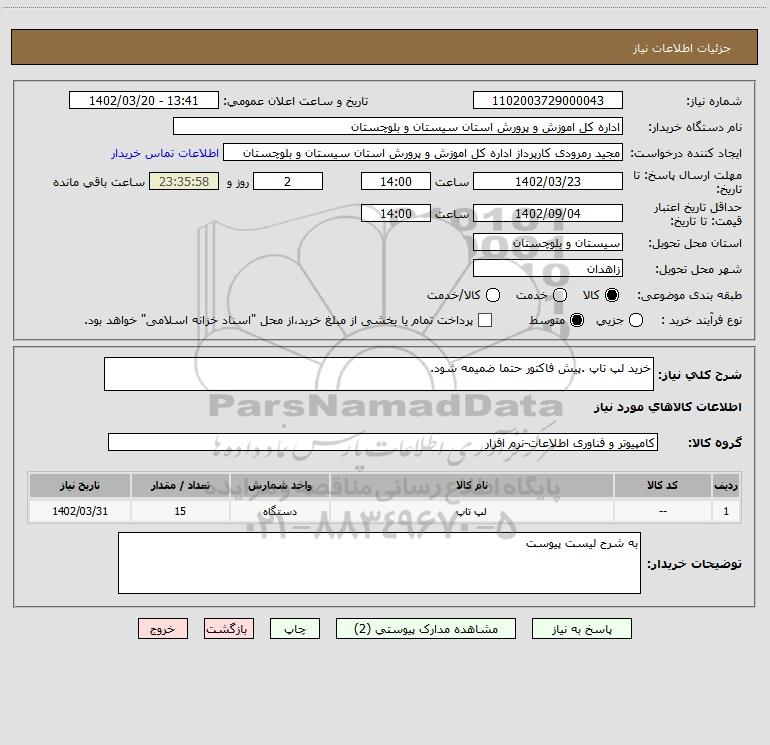Click the price validity date 1402/09/04
The width and height of the screenshot is (770, 745).
click(548, 213)
